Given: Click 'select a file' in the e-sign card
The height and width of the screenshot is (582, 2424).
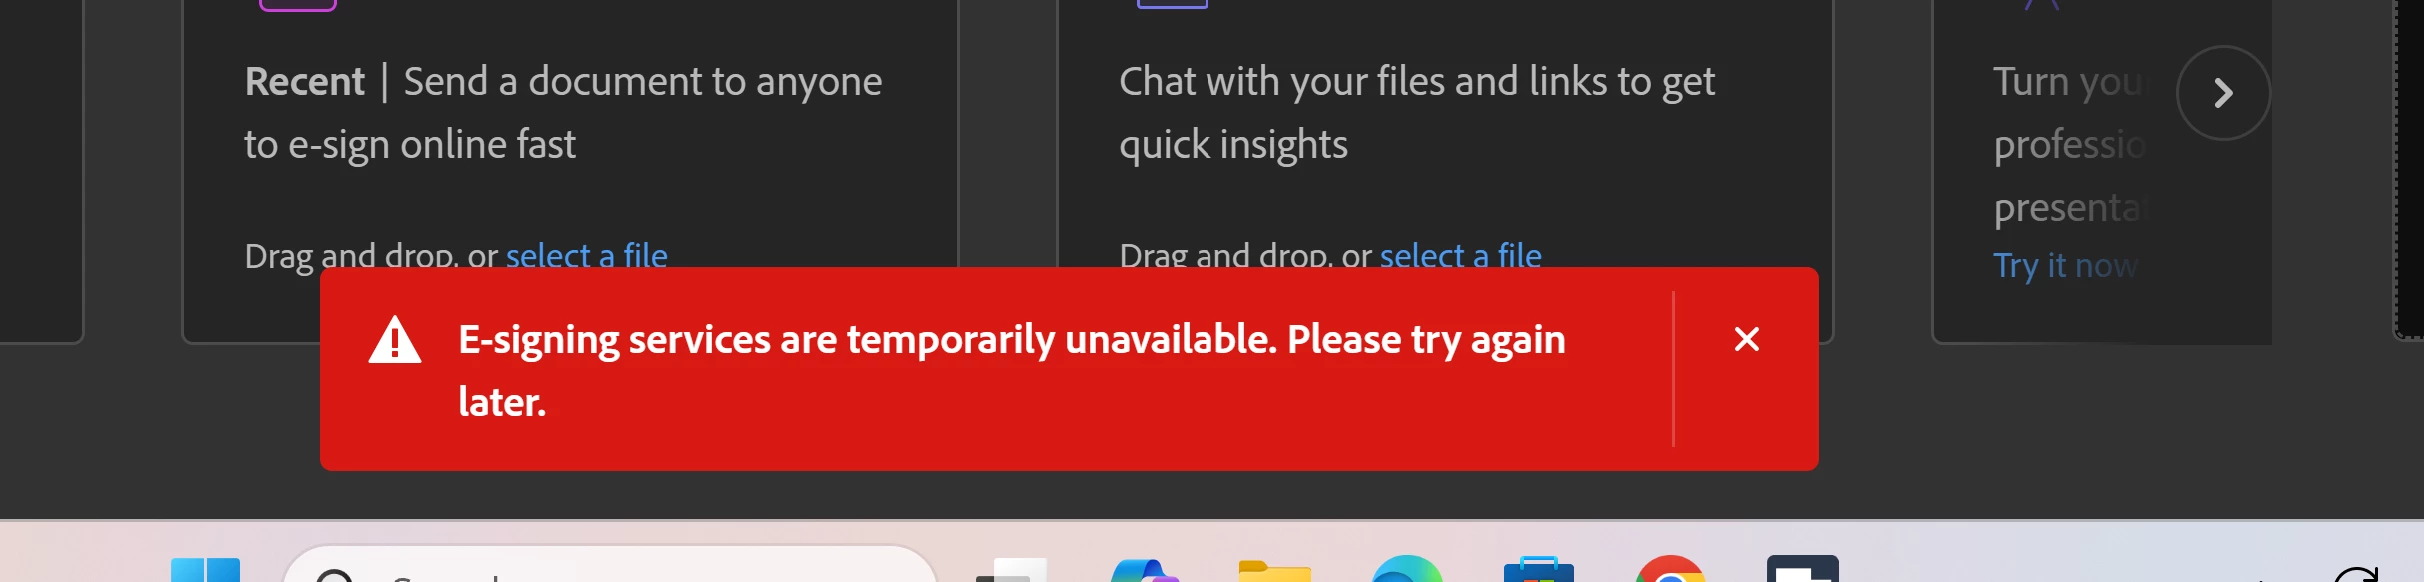Looking at the screenshot, I should 586,256.
